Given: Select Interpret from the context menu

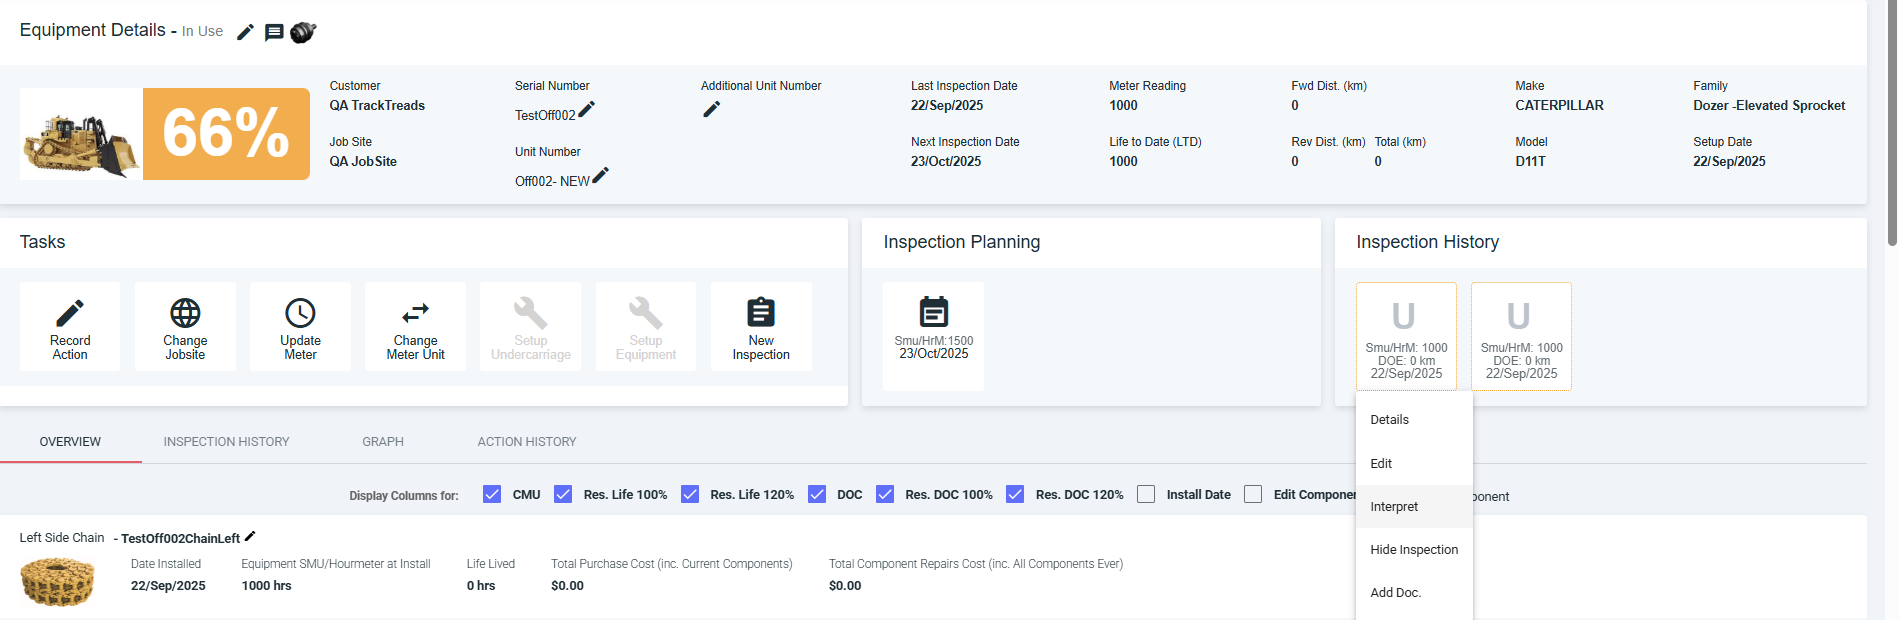Looking at the screenshot, I should (x=1394, y=507).
